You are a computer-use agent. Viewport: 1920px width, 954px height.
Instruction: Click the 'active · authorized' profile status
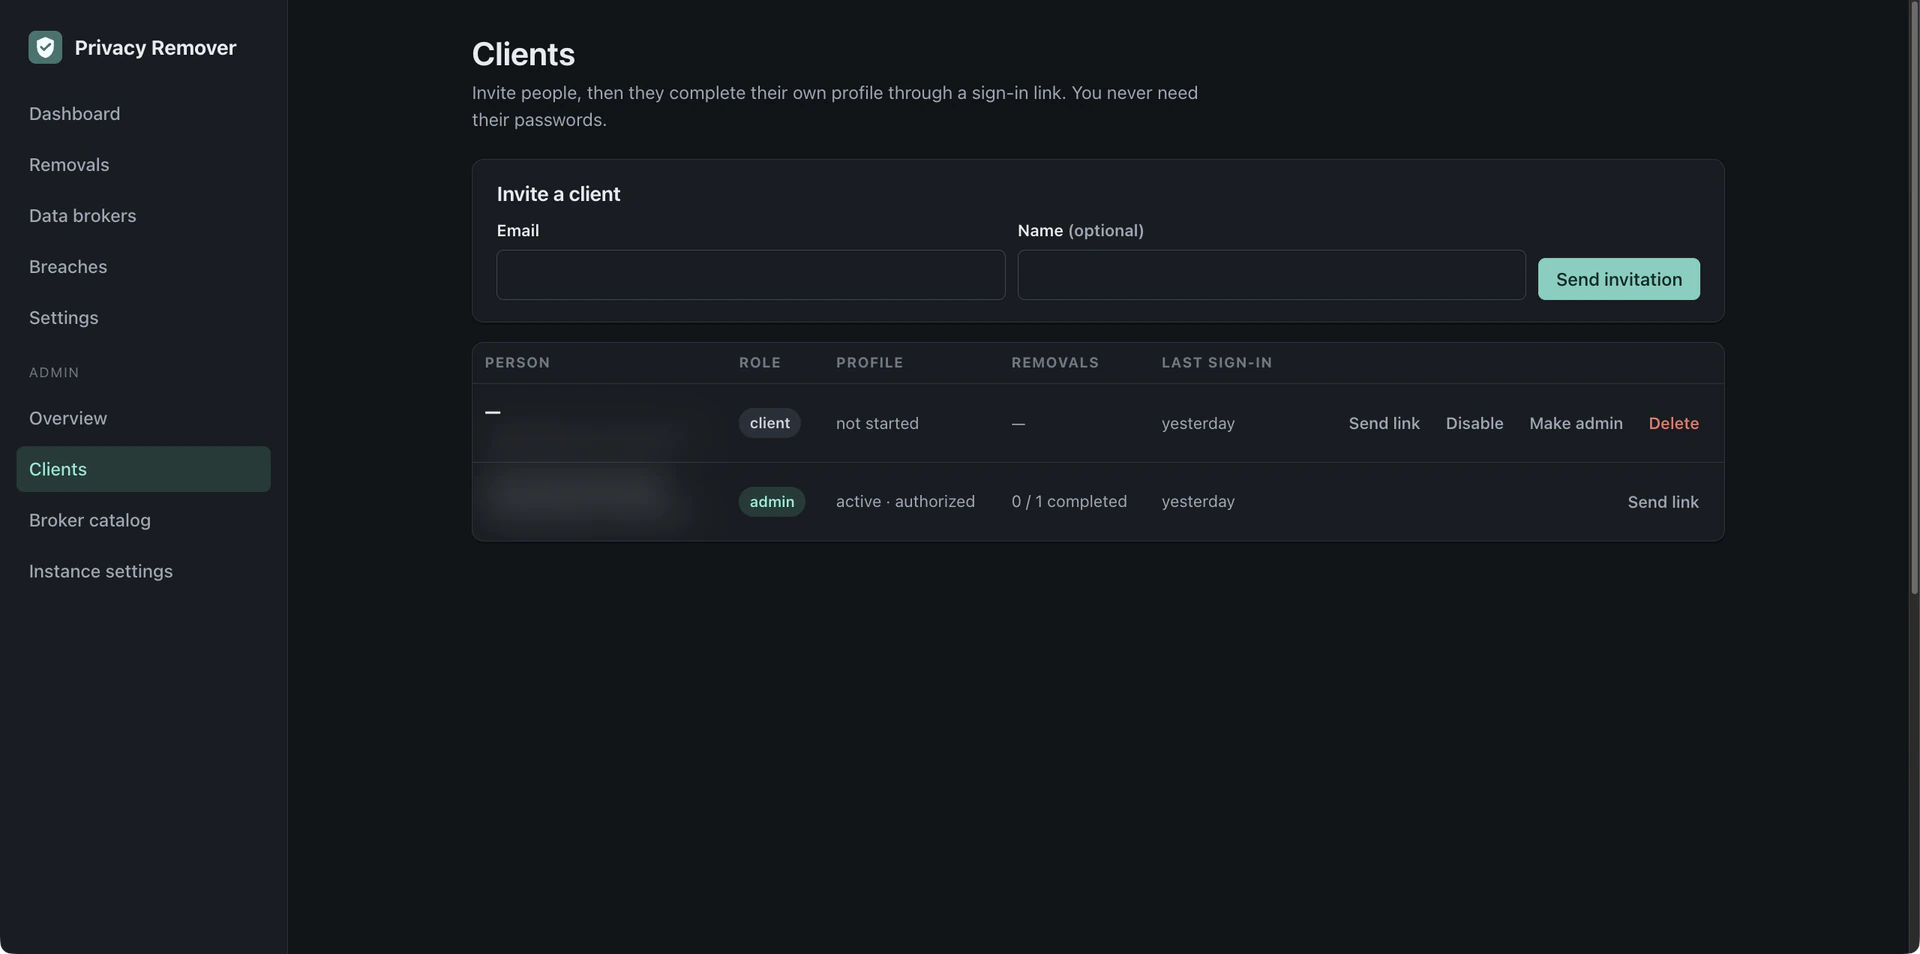tap(905, 501)
